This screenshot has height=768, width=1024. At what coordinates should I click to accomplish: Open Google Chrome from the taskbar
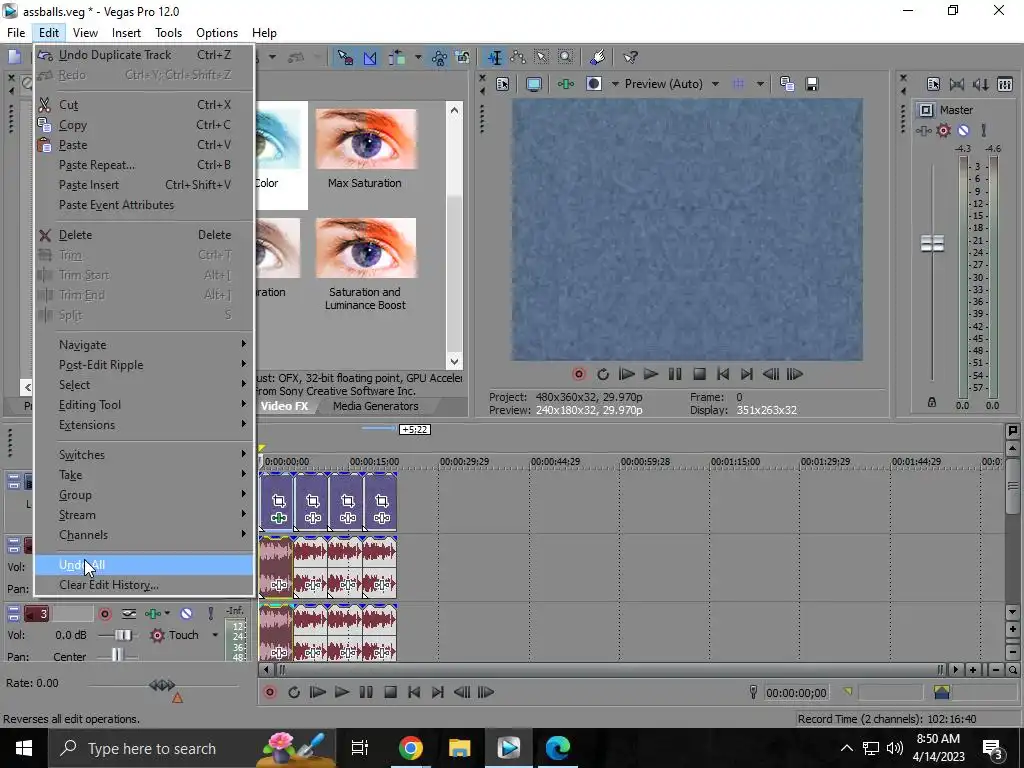coord(411,748)
